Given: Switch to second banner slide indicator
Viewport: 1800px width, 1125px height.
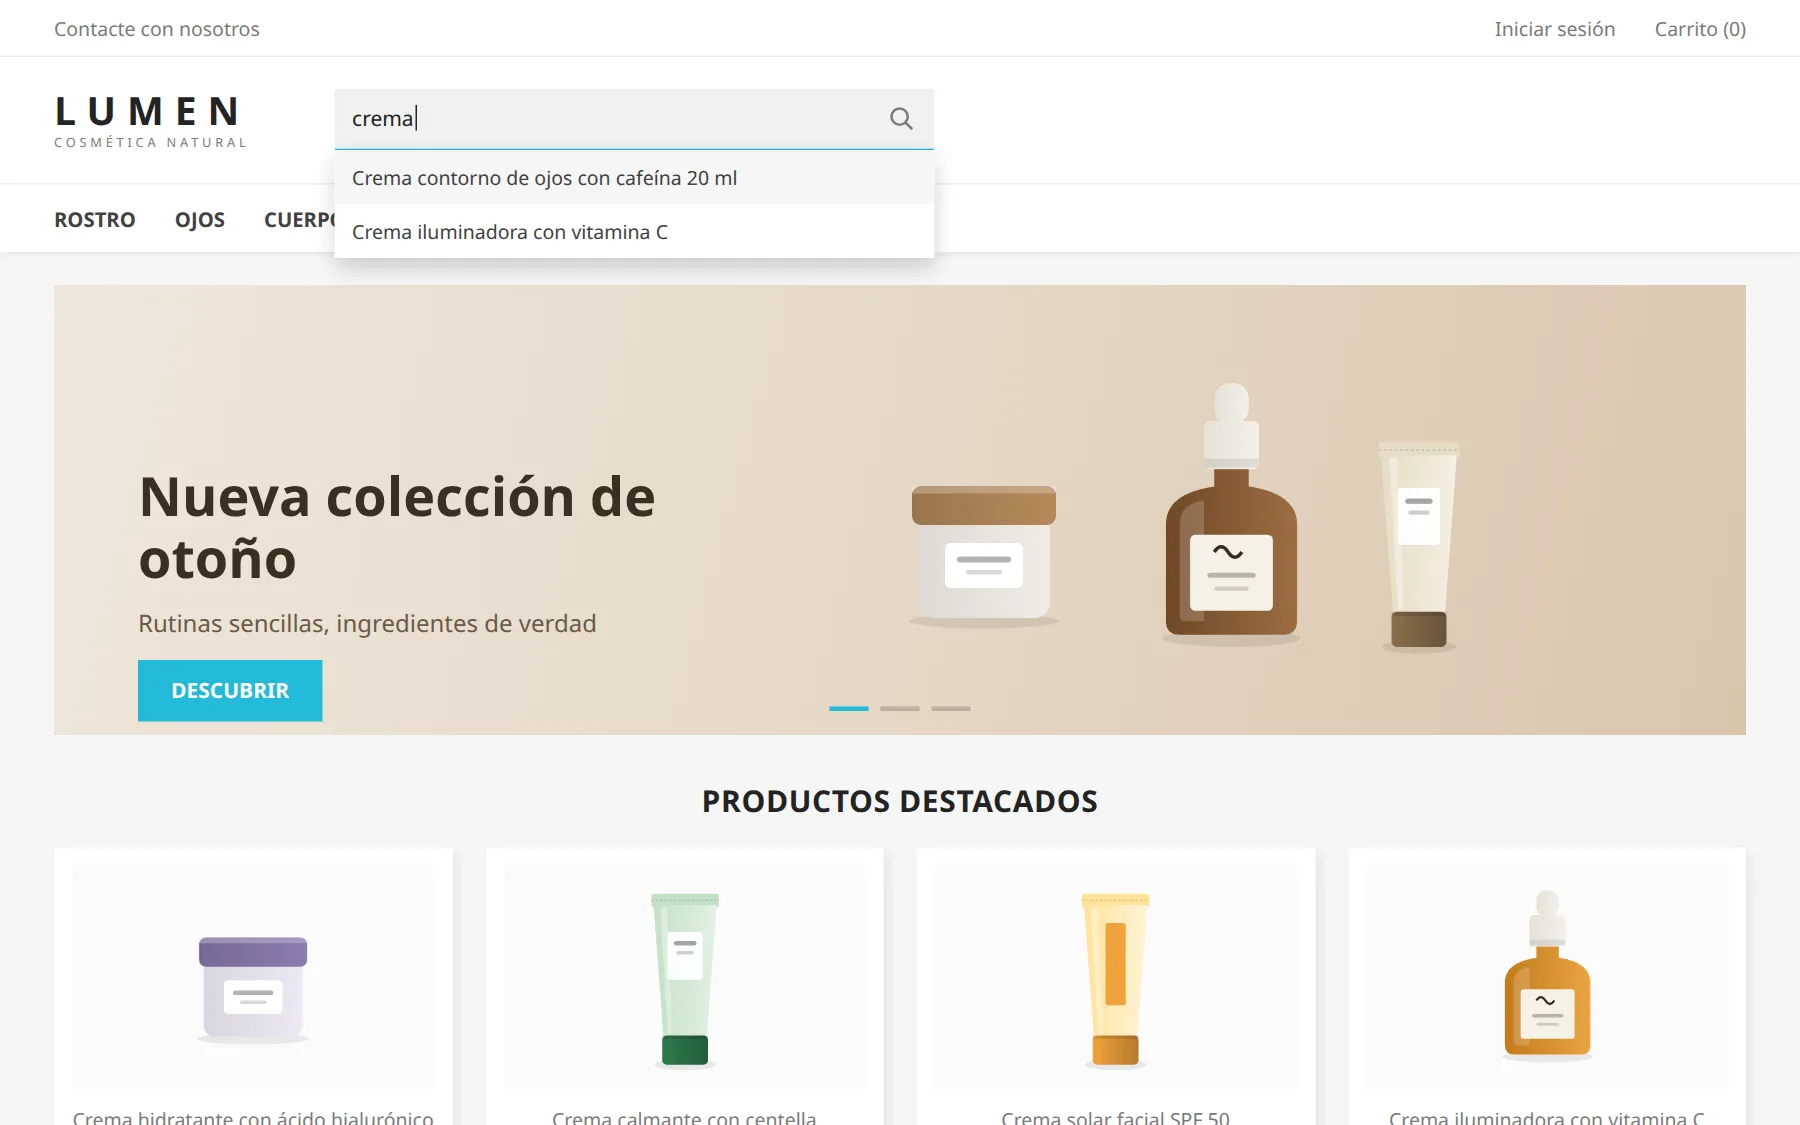Looking at the screenshot, I should tap(900, 708).
